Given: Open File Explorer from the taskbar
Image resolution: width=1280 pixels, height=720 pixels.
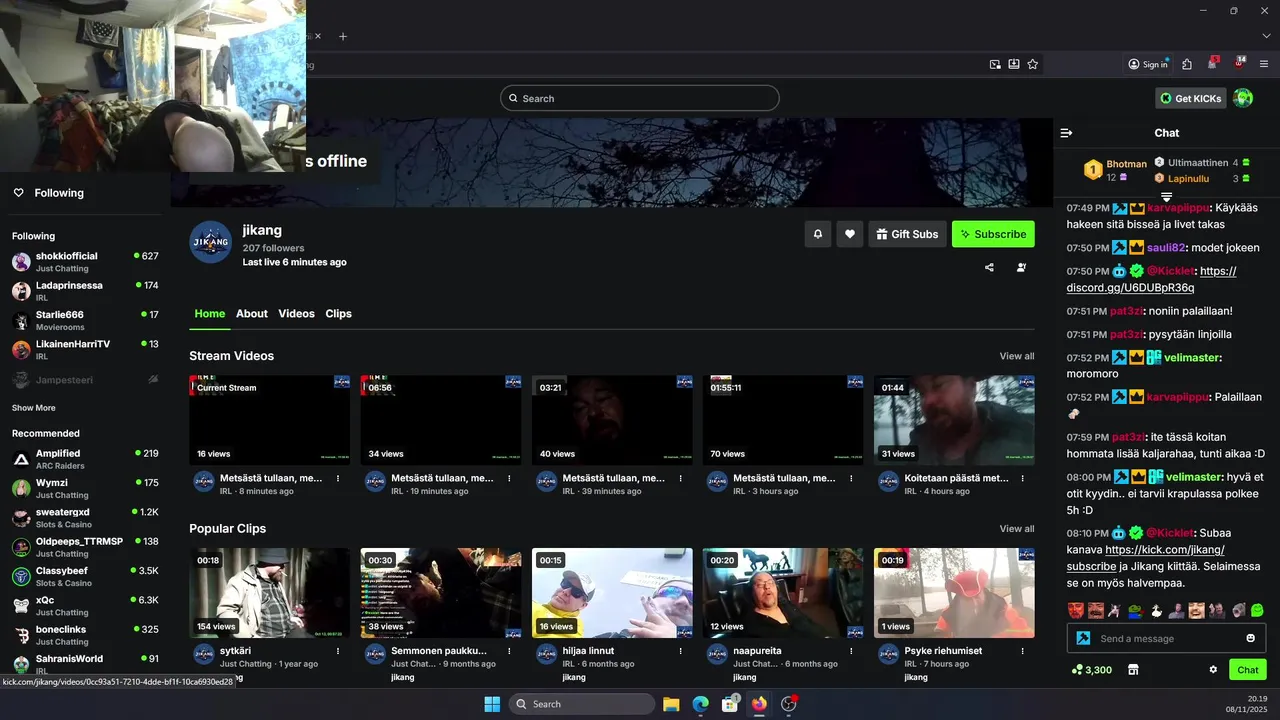Looking at the screenshot, I should point(671,704).
